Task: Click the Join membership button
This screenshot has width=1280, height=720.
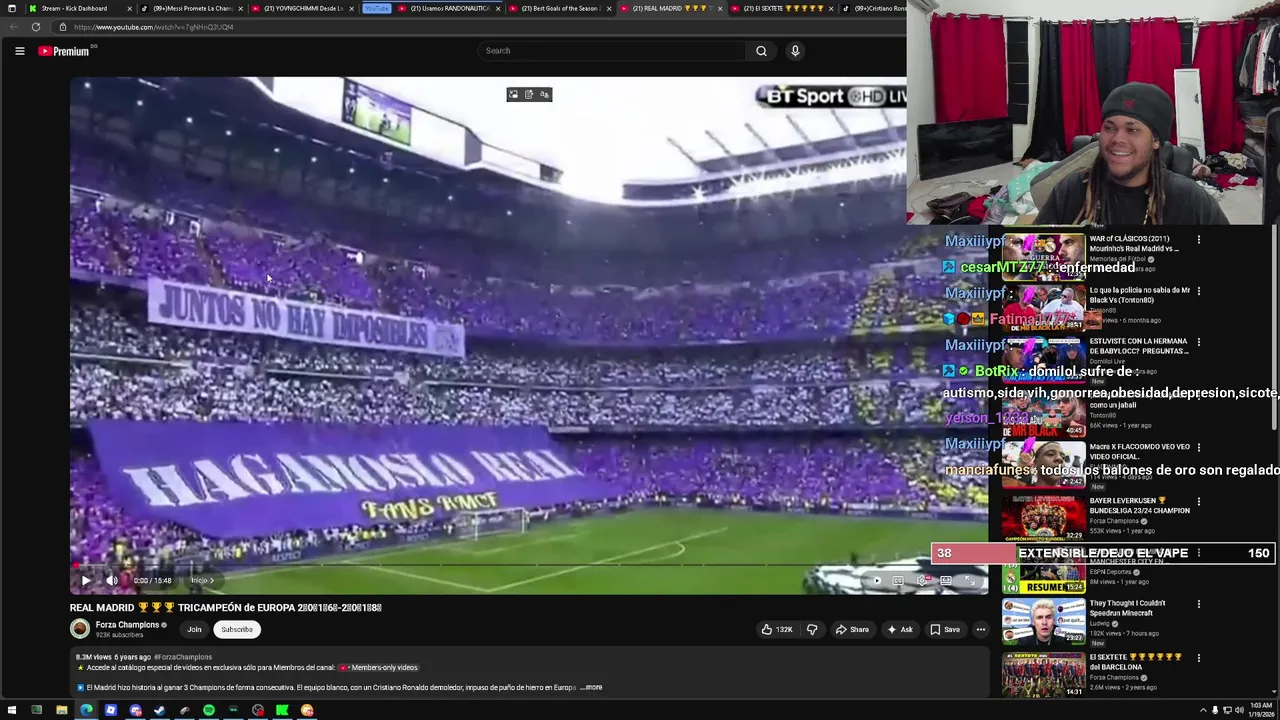Action: tap(194, 629)
